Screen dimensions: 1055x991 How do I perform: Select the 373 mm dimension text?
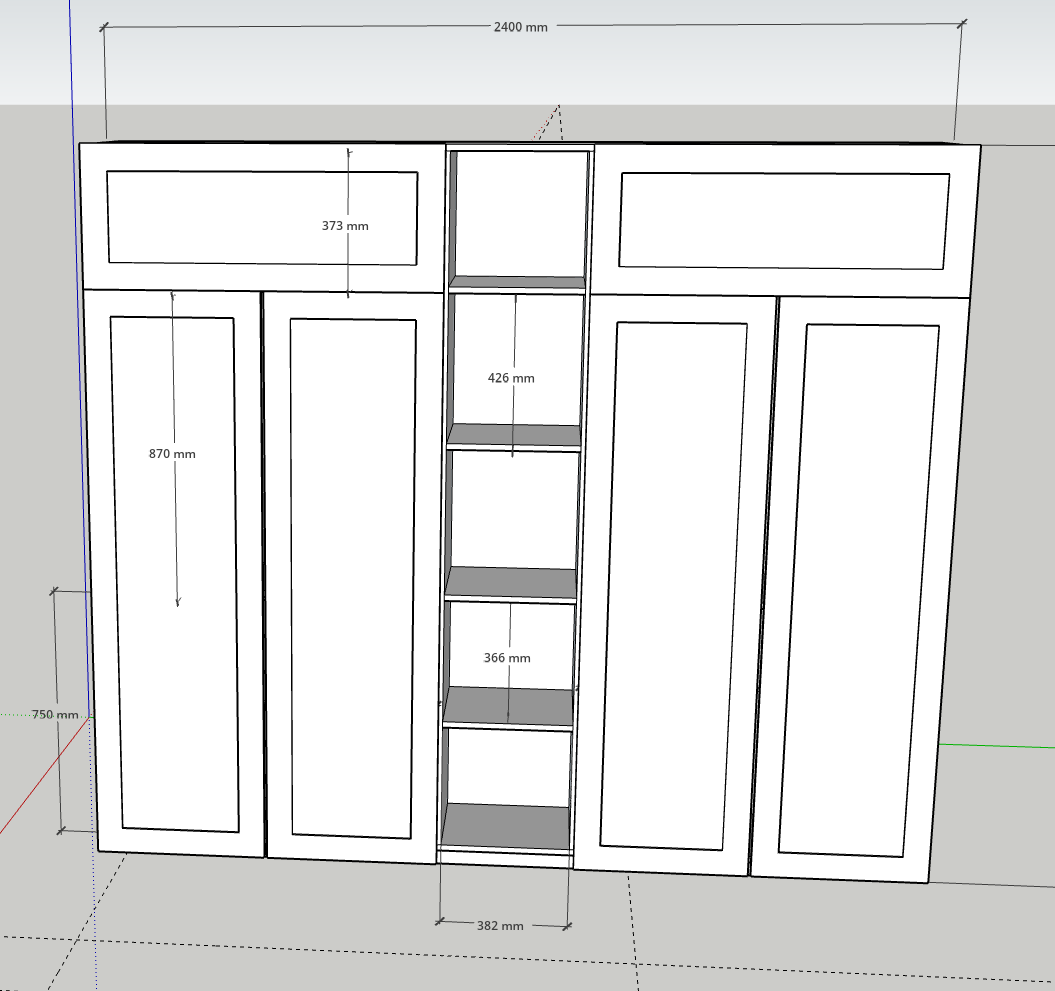point(344,226)
